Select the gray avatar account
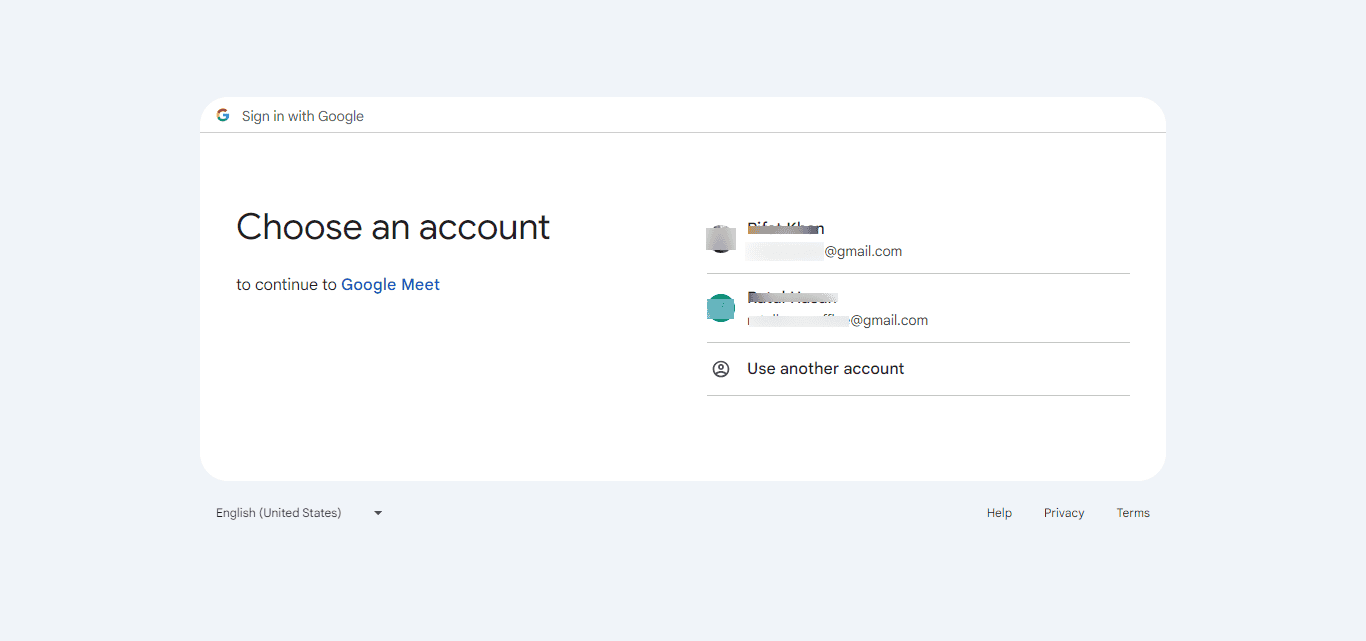Viewport: 1366px width, 641px height. click(918, 239)
